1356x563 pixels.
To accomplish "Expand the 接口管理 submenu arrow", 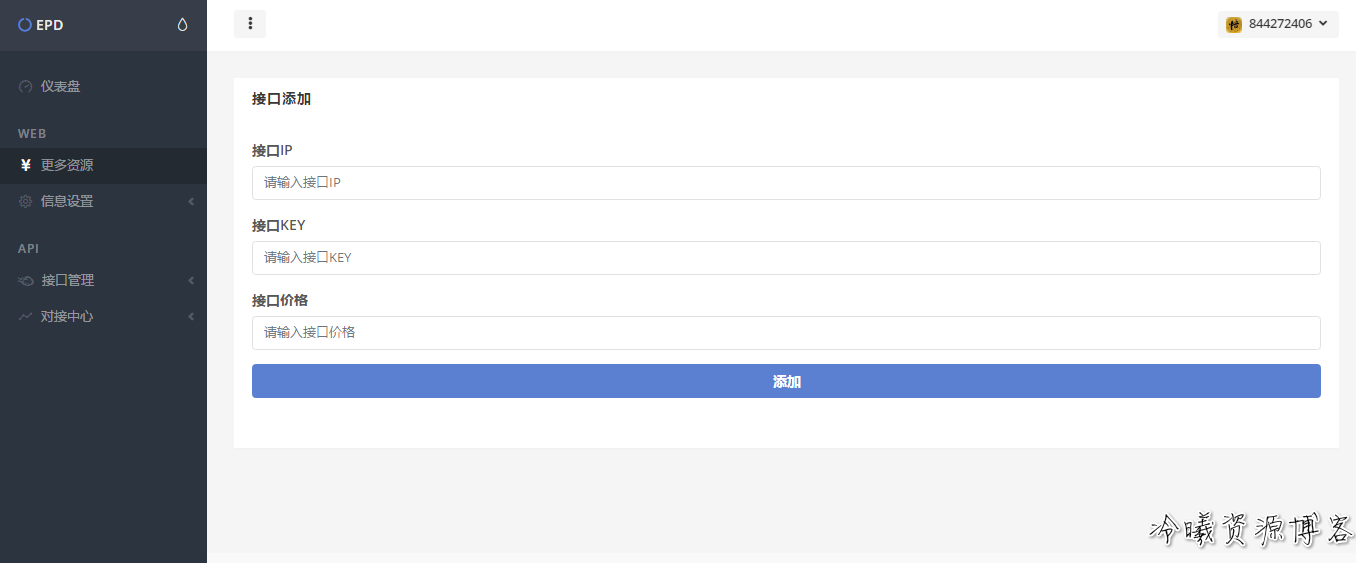I will coord(190,281).
